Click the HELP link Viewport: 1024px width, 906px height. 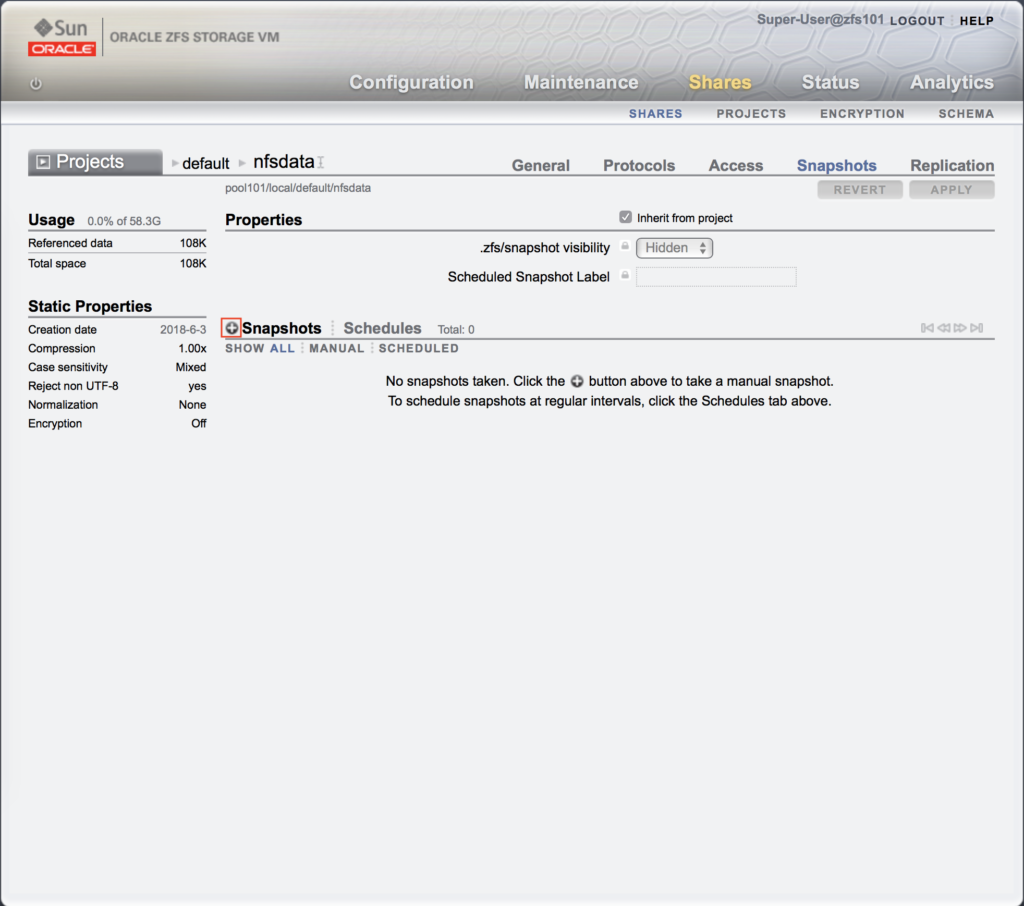[976, 21]
